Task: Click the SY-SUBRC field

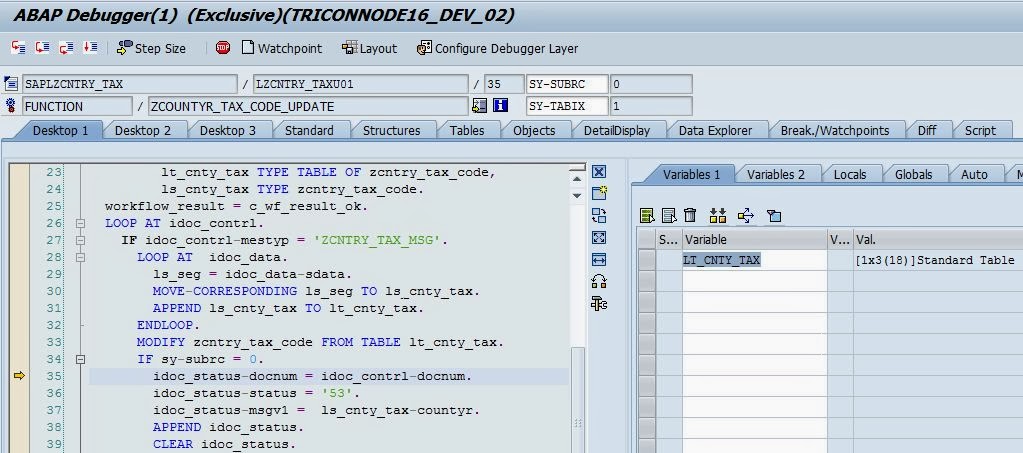Action: pos(567,84)
